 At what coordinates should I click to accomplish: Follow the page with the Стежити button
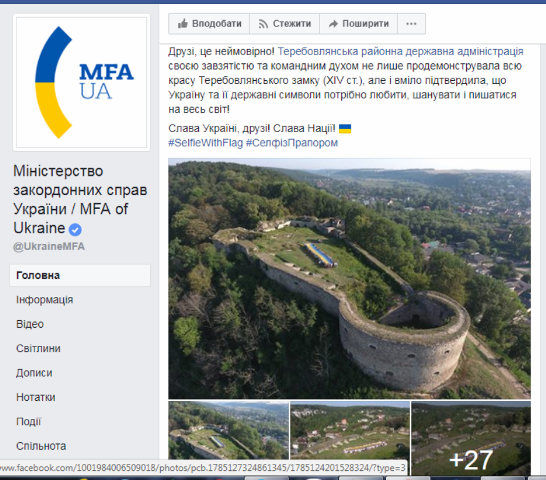click(x=284, y=24)
